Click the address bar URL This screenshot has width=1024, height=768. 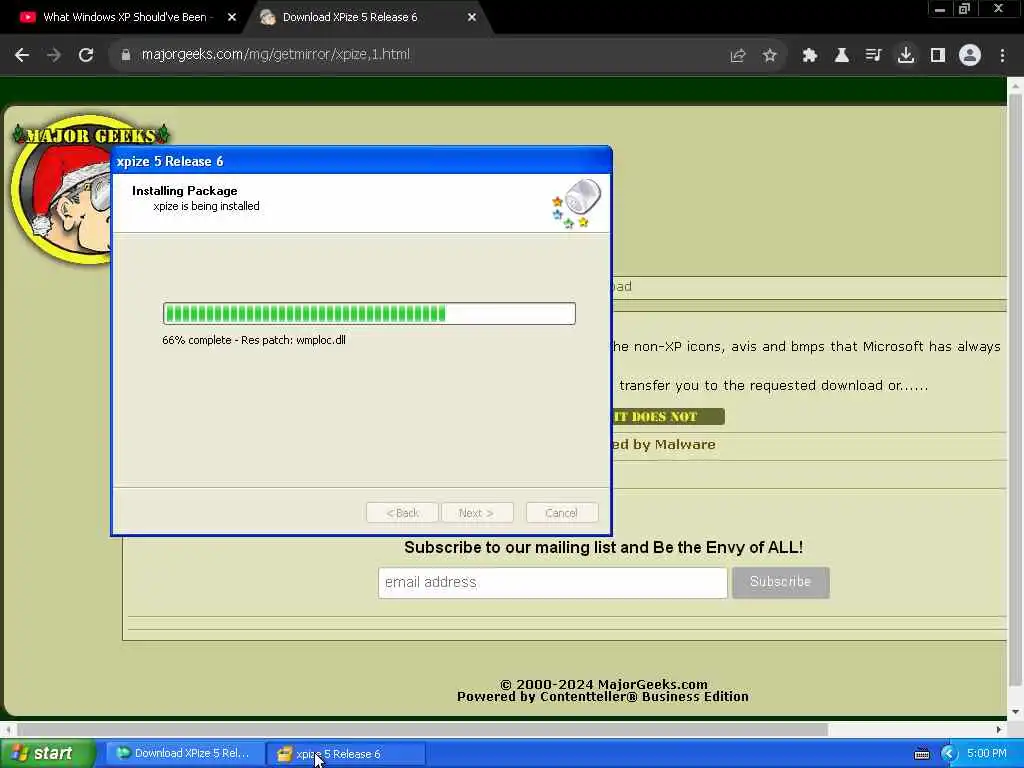276,55
